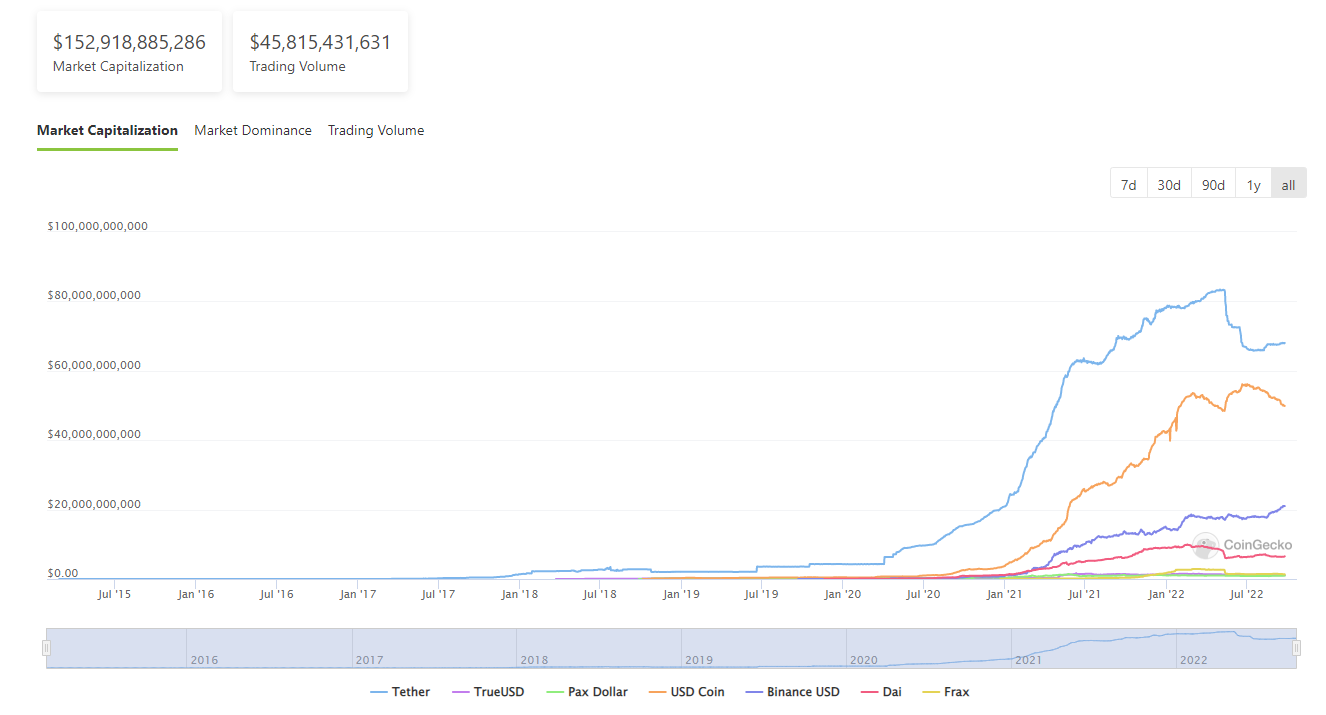Click 2022 in the navigator timeline
Image resolution: width=1326 pixels, height=715 pixels.
1194,660
